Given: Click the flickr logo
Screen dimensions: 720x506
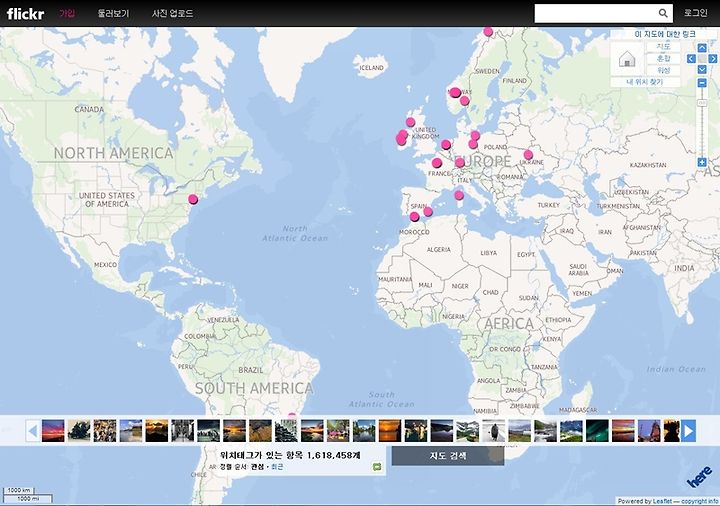Looking at the screenshot, I should tap(26, 13).
